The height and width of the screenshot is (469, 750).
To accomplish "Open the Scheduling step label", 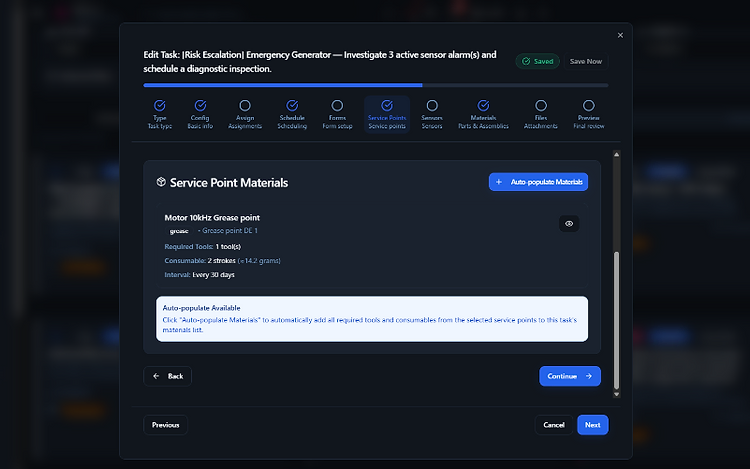I will [x=292, y=126].
